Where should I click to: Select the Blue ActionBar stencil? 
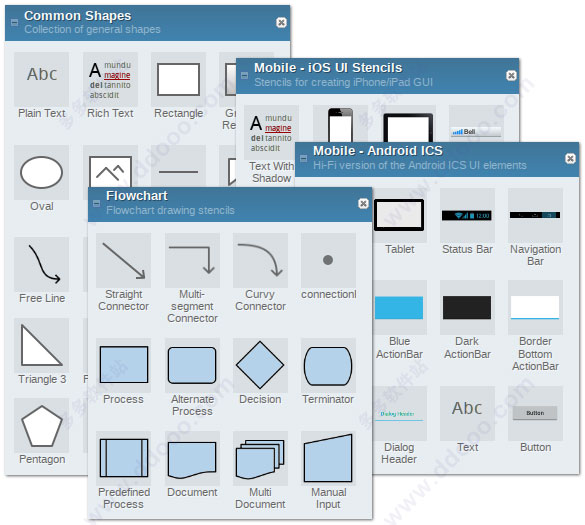point(400,307)
